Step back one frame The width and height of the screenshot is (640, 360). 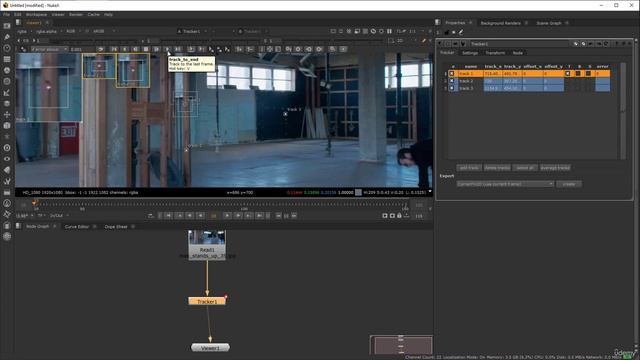point(190,216)
